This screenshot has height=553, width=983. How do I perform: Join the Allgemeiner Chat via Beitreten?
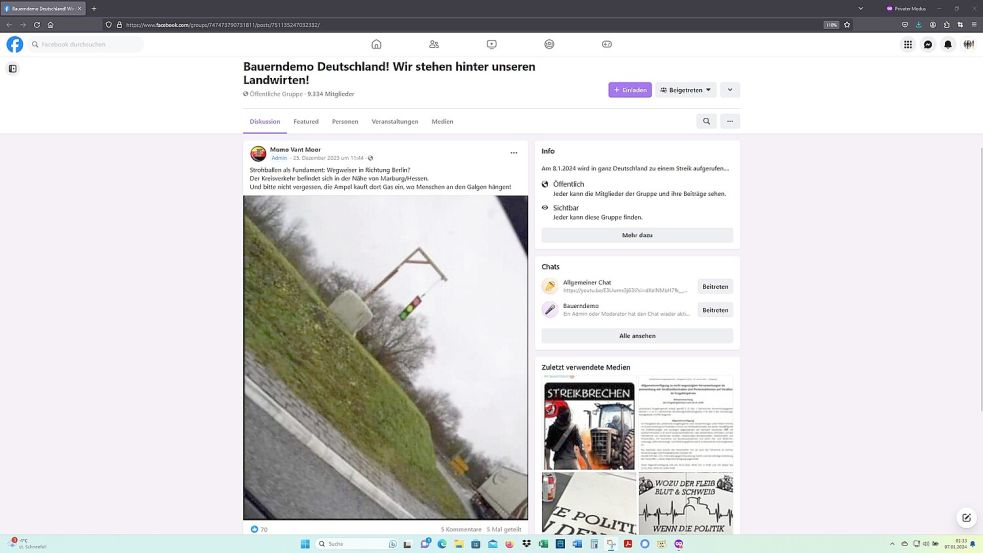point(715,287)
